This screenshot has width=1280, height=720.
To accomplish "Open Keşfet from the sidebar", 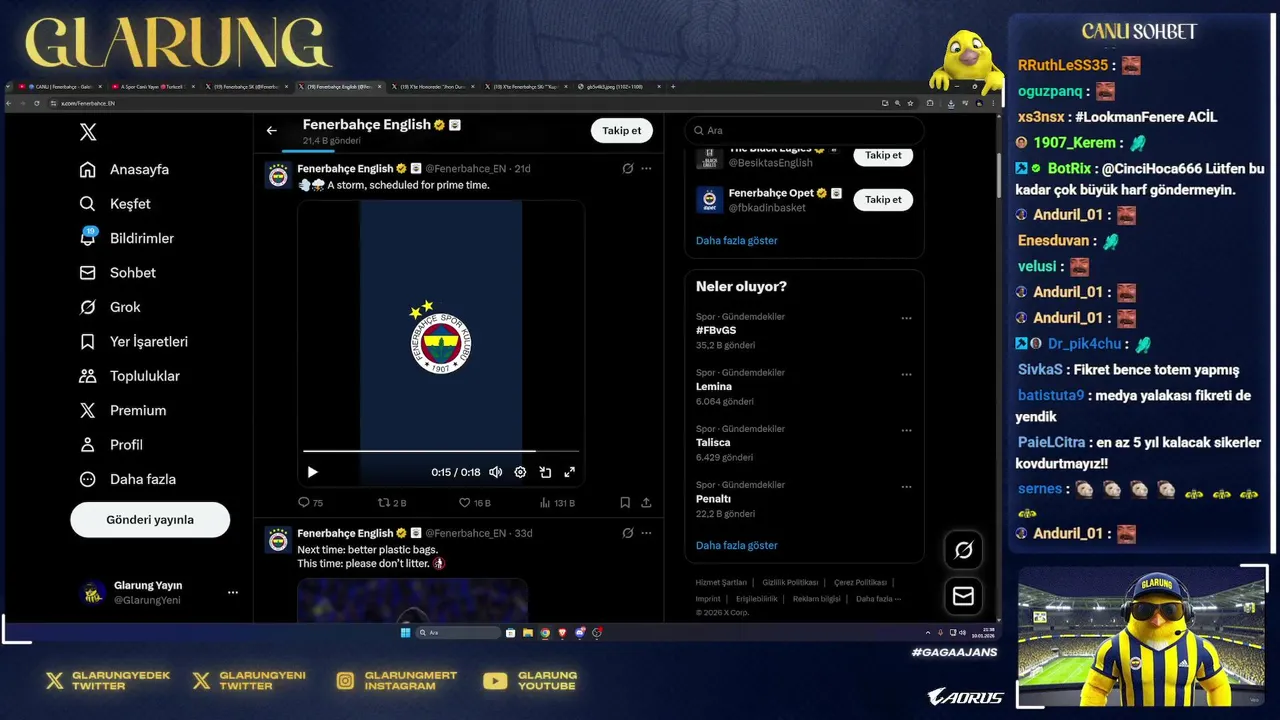I will (x=115, y=204).
